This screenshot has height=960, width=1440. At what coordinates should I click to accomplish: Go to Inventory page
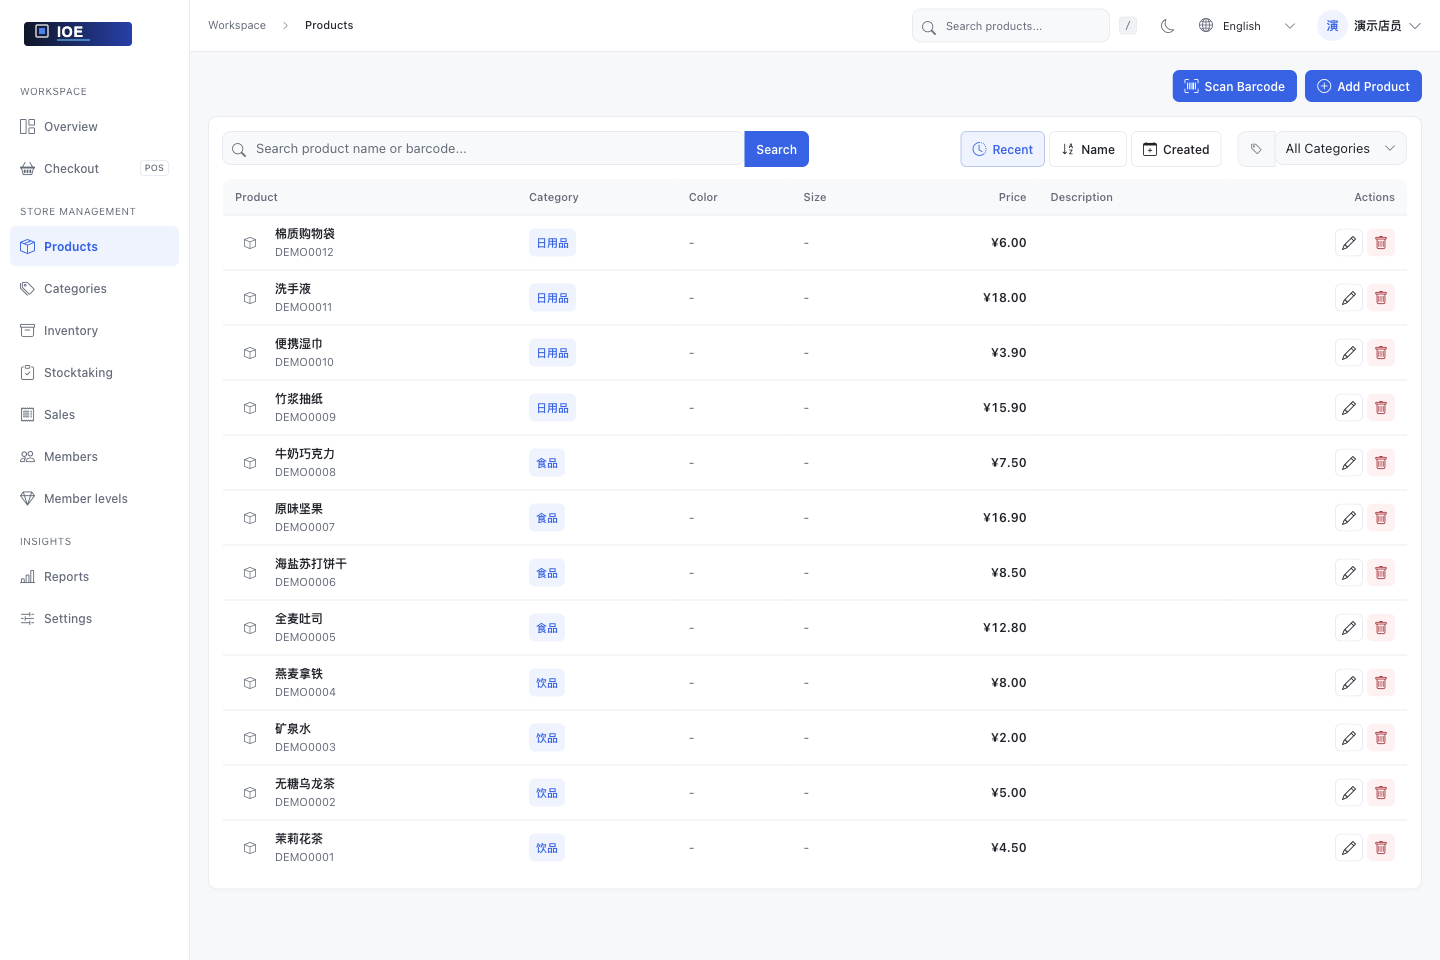click(94, 331)
